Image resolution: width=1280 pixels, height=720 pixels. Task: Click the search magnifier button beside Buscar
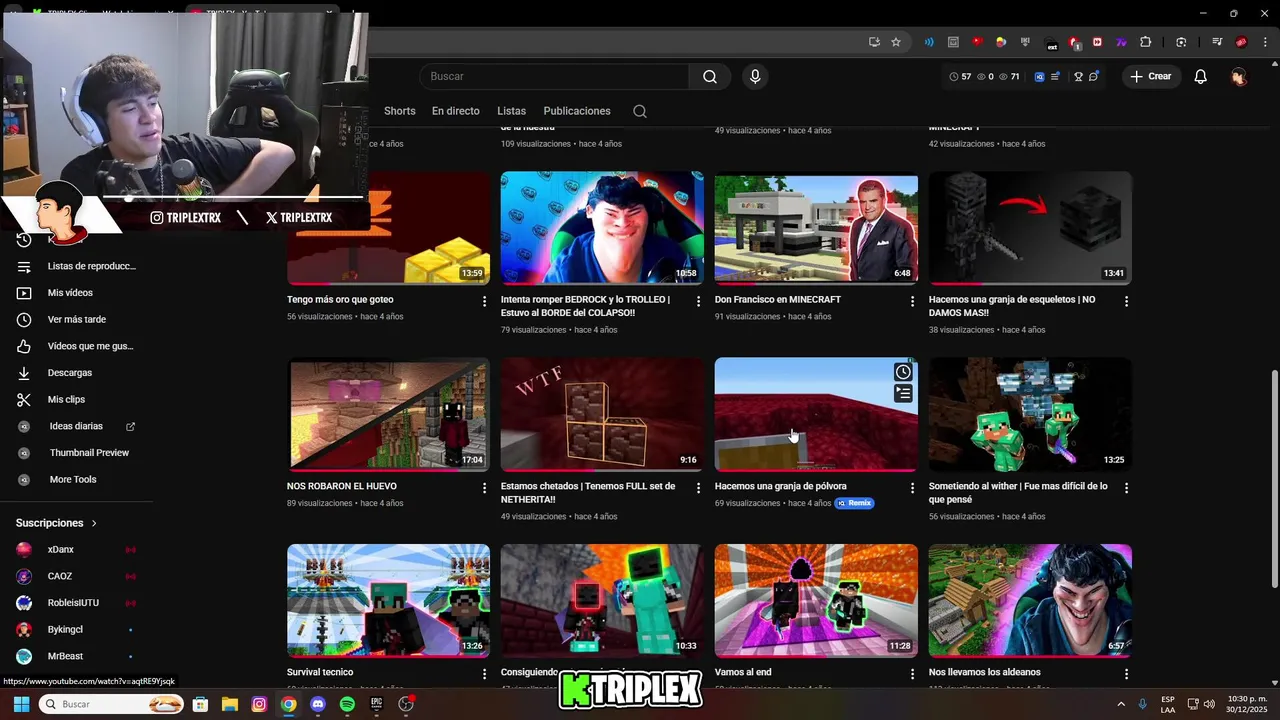pyautogui.click(x=710, y=76)
